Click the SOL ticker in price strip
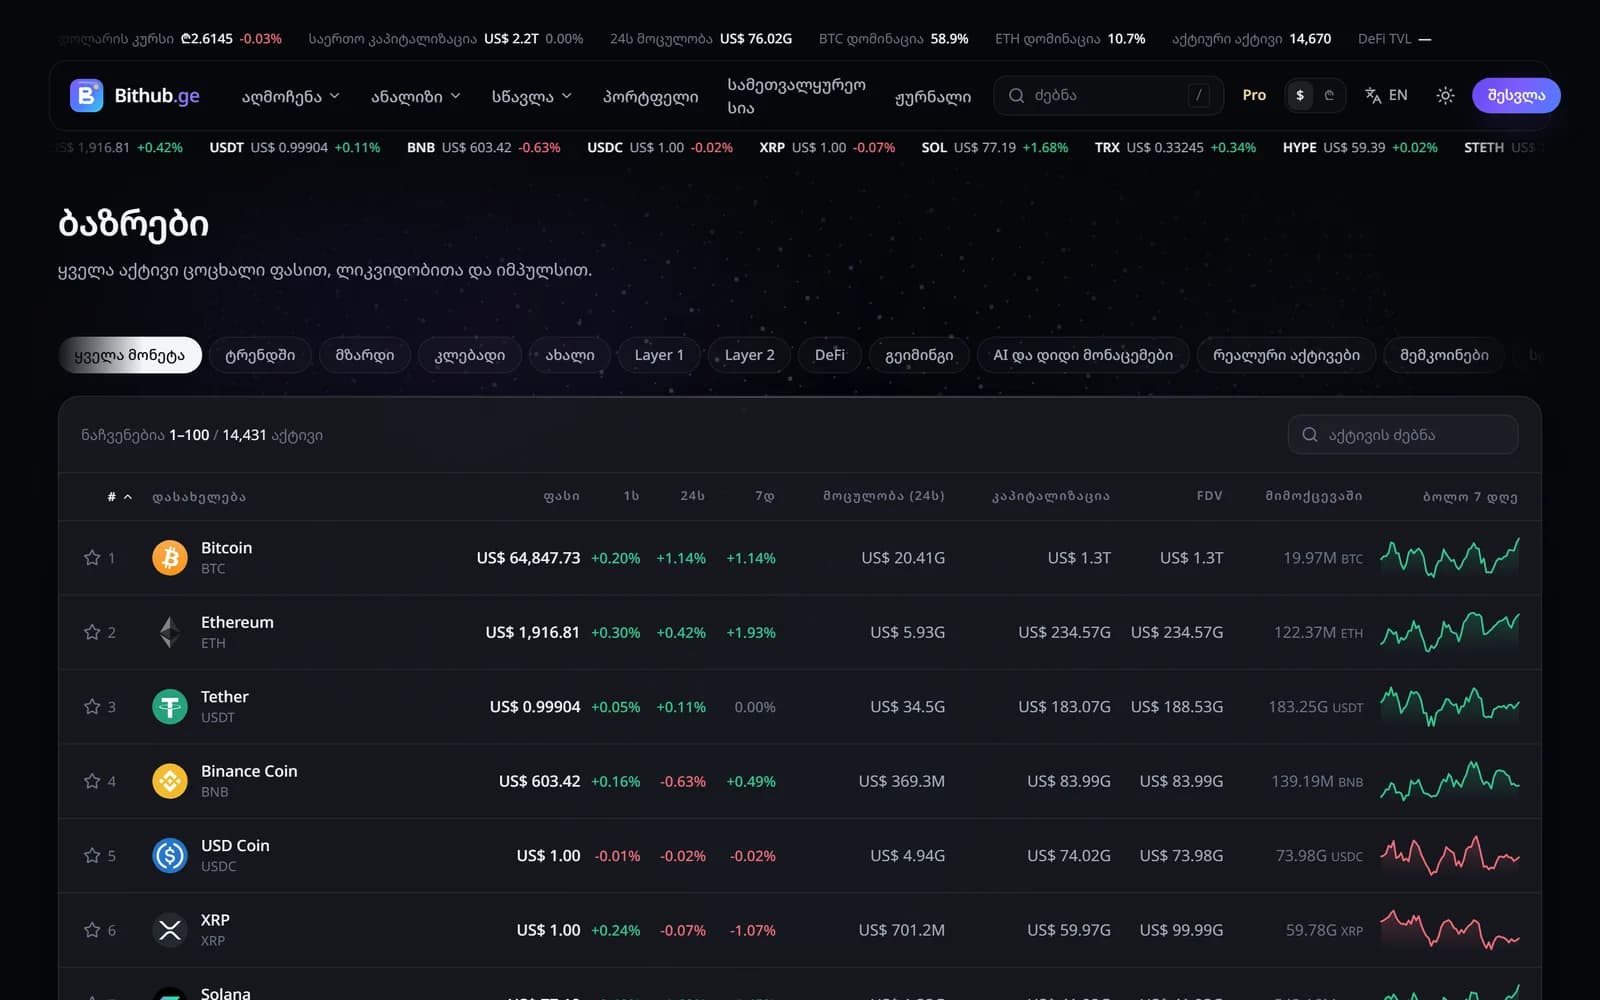The width and height of the screenshot is (1600, 1000). (994, 147)
